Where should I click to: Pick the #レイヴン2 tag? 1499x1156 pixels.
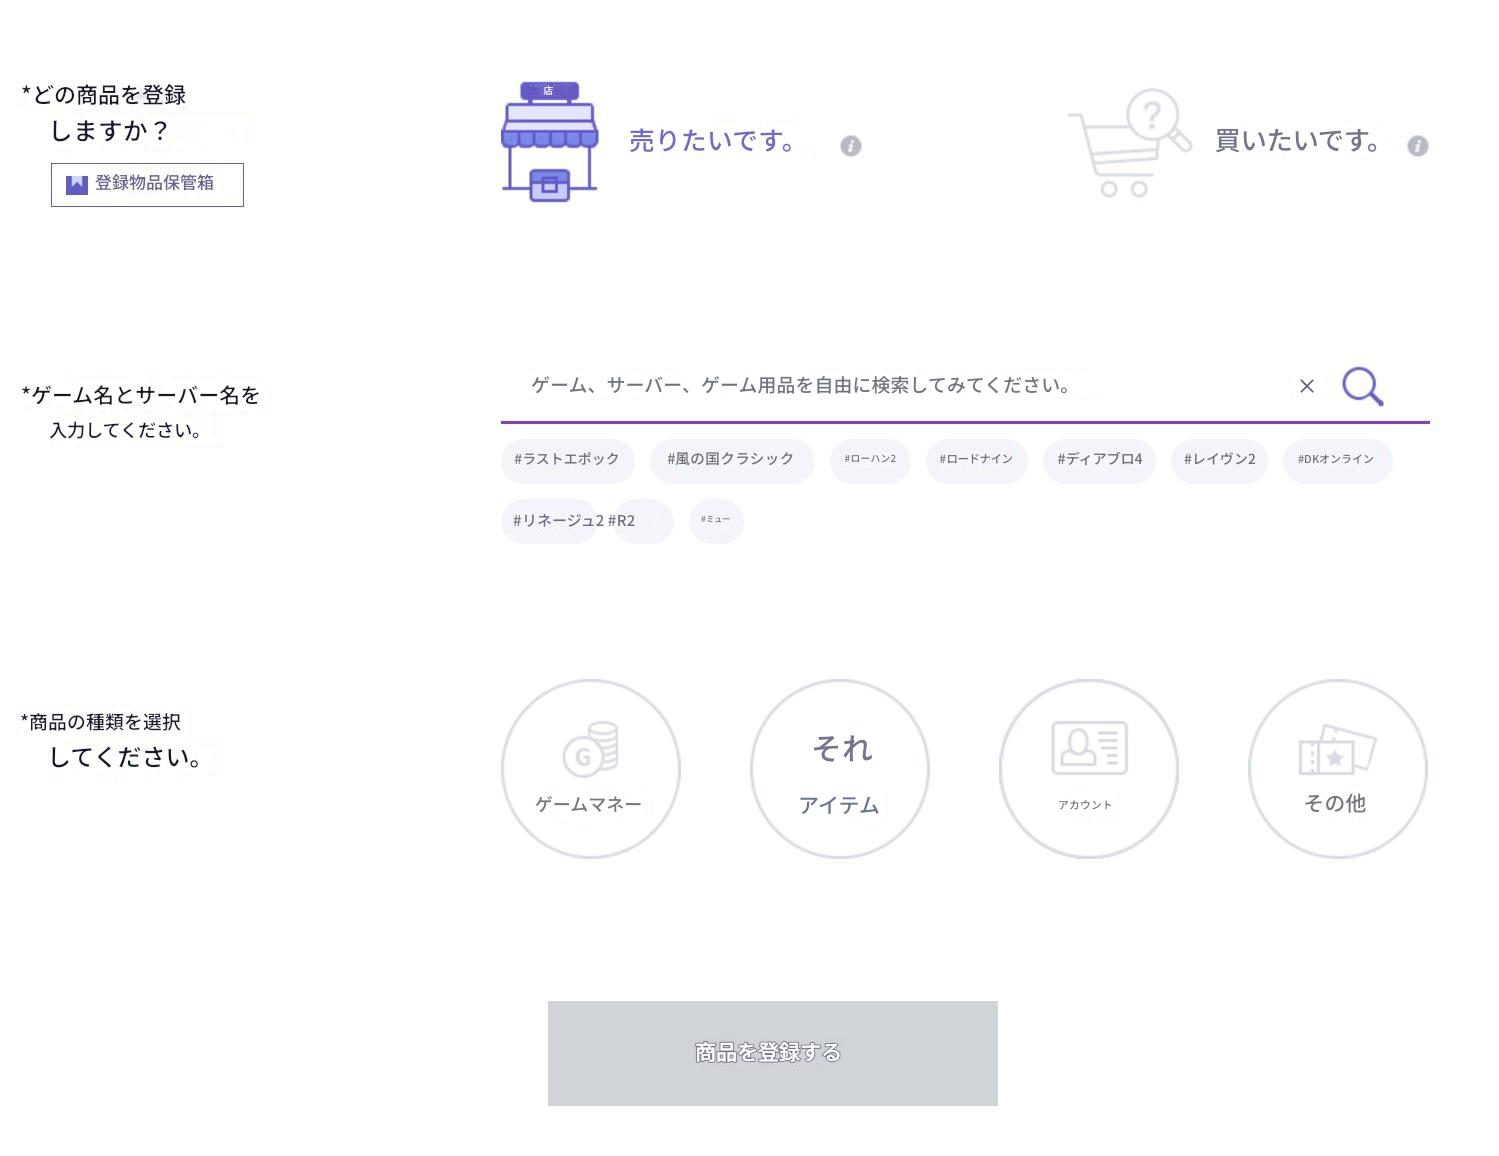click(1219, 460)
